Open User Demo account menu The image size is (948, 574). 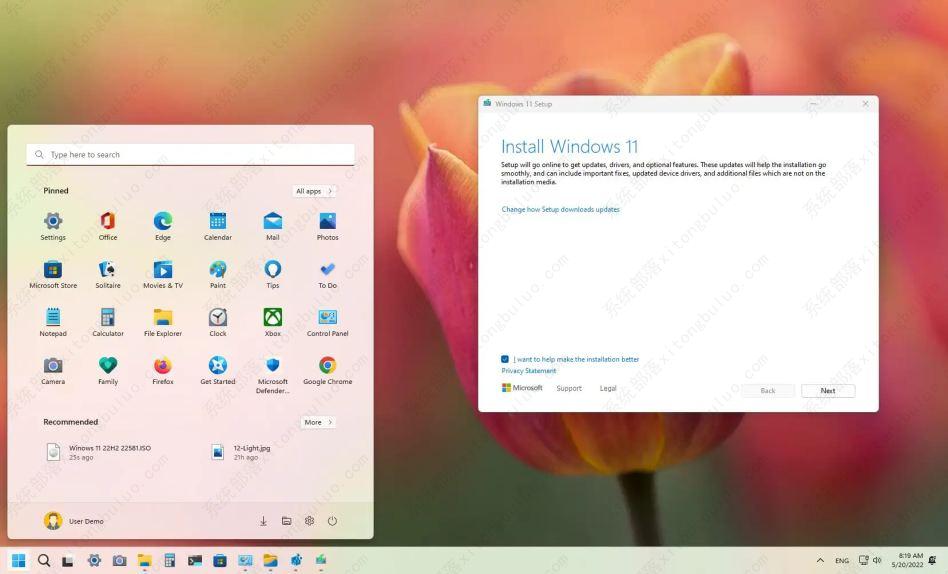point(74,521)
